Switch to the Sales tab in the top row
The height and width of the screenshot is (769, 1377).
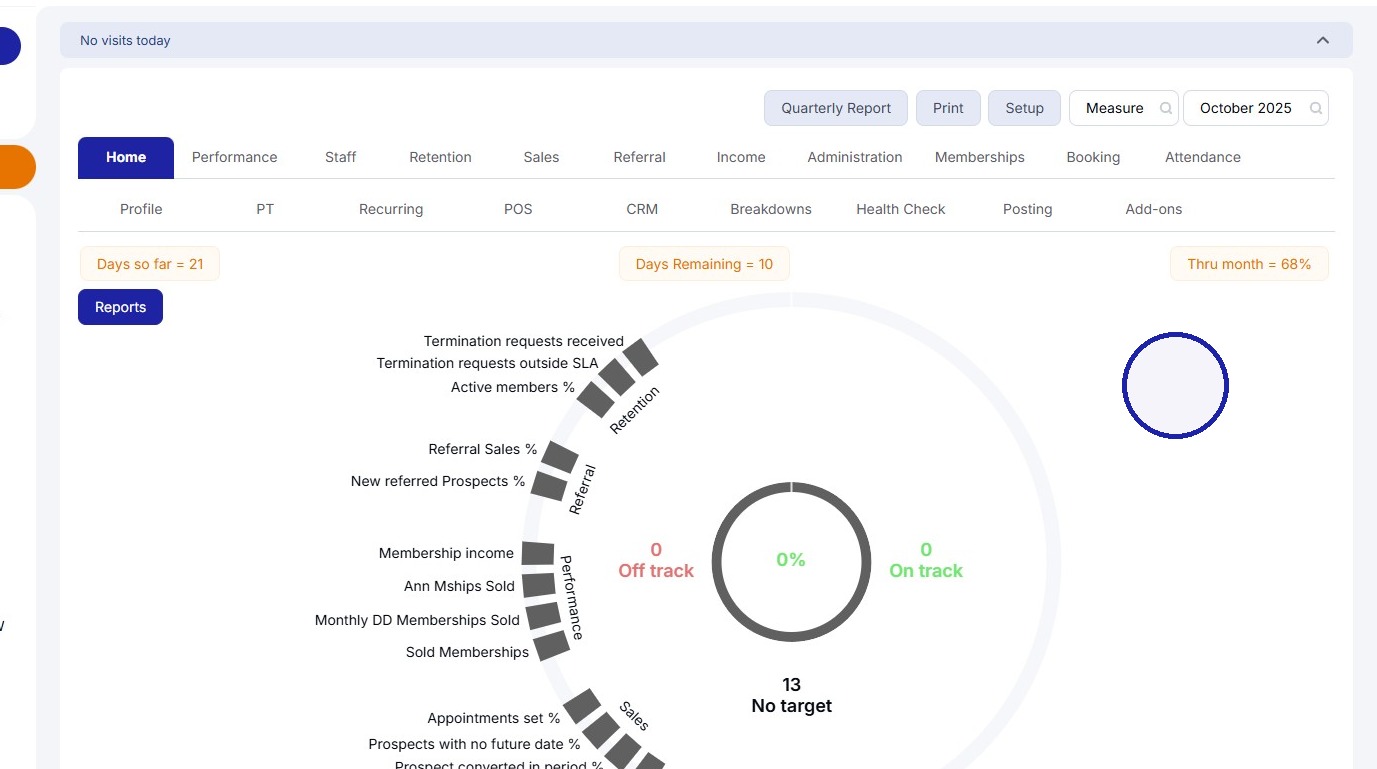pyautogui.click(x=541, y=157)
